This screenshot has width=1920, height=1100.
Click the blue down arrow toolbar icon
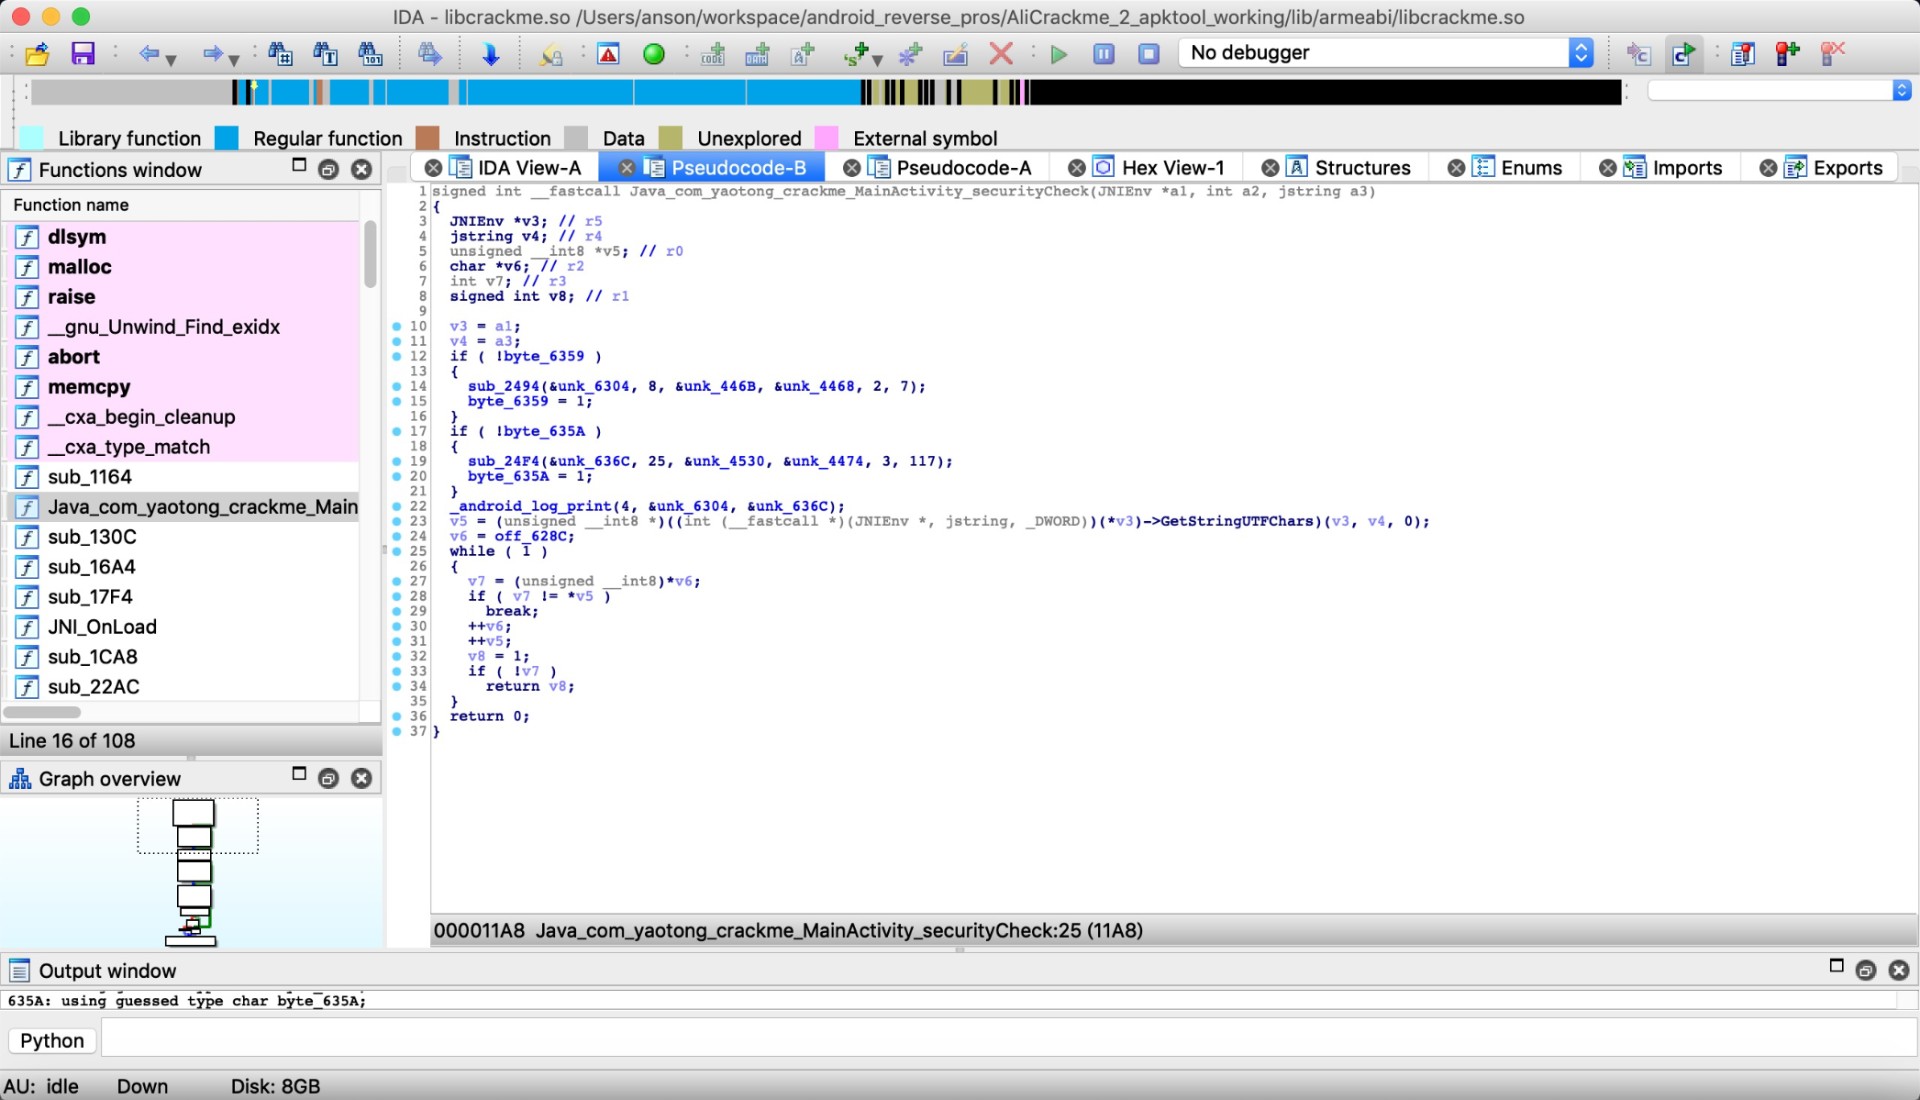490,54
